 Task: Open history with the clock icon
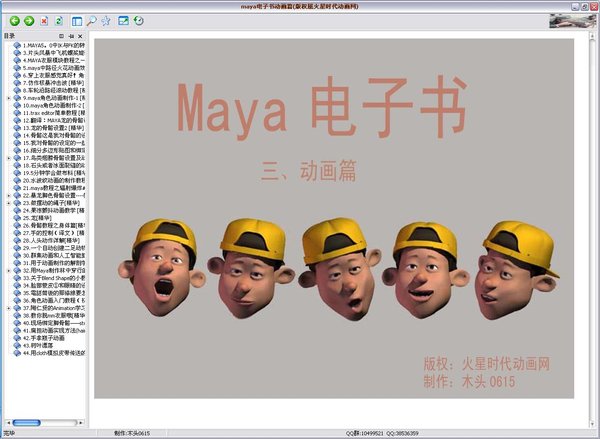pos(139,21)
